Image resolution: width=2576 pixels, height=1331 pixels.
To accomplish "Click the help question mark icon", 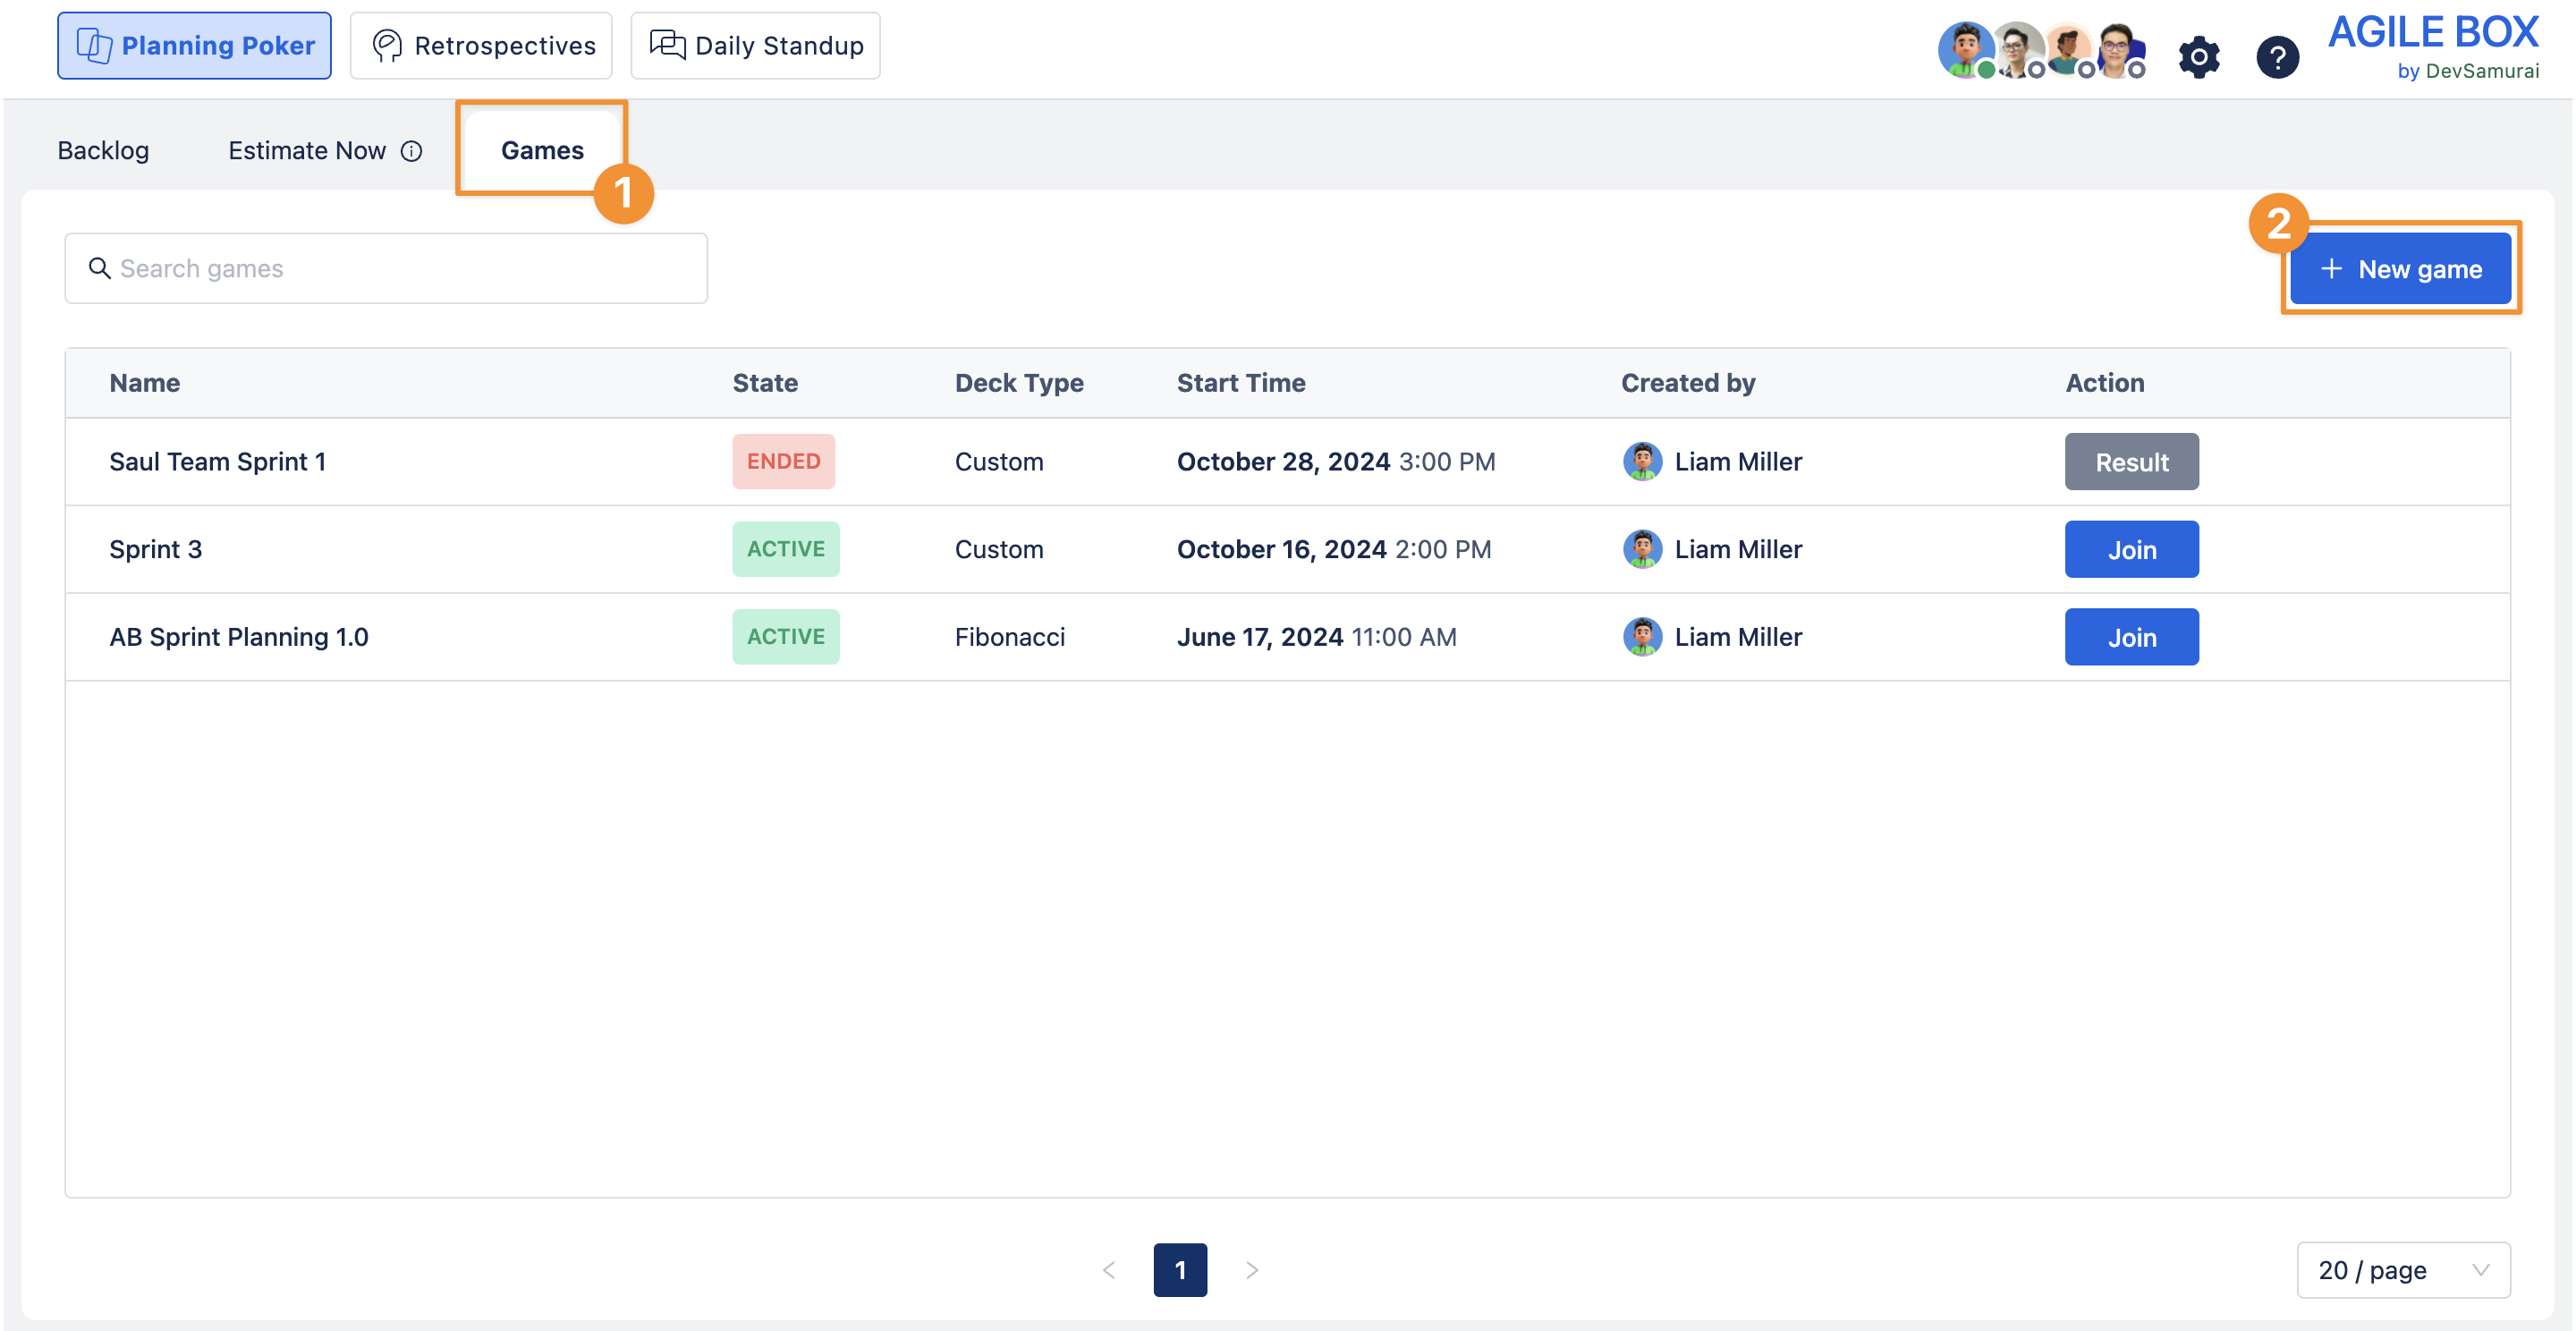I will (x=2277, y=57).
